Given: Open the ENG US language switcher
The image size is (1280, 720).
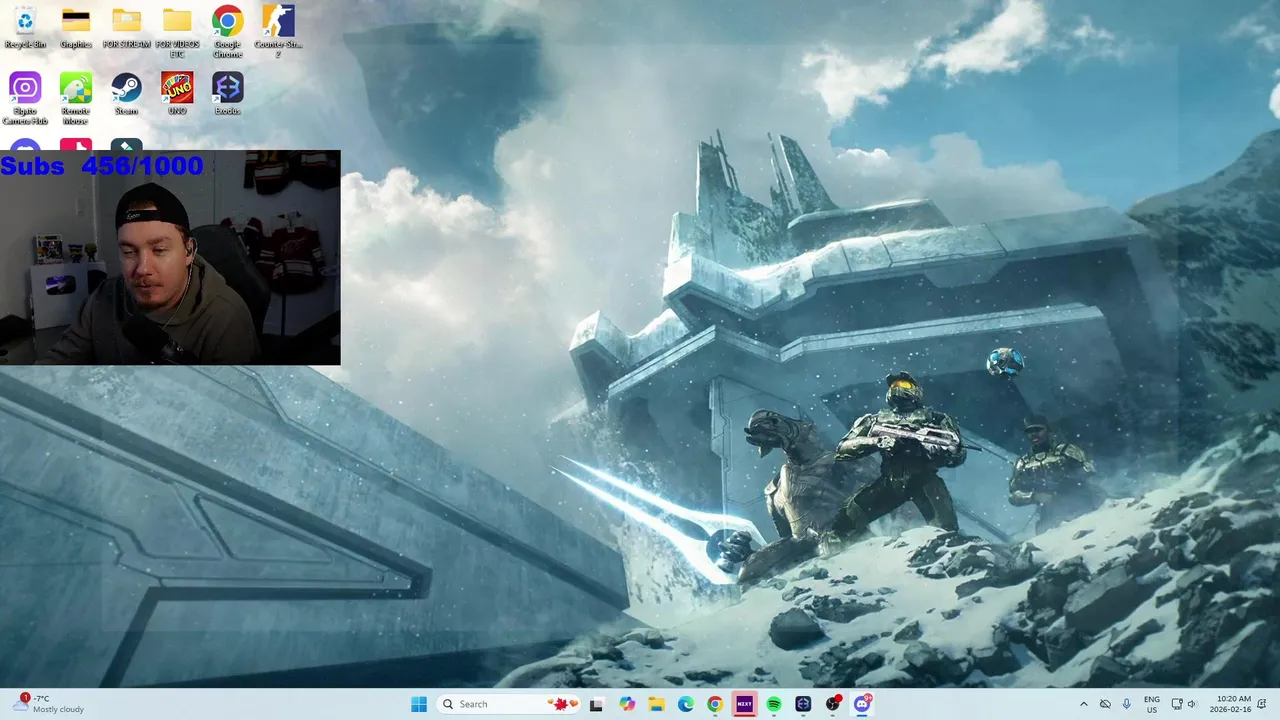Looking at the screenshot, I should point(1152,704).
